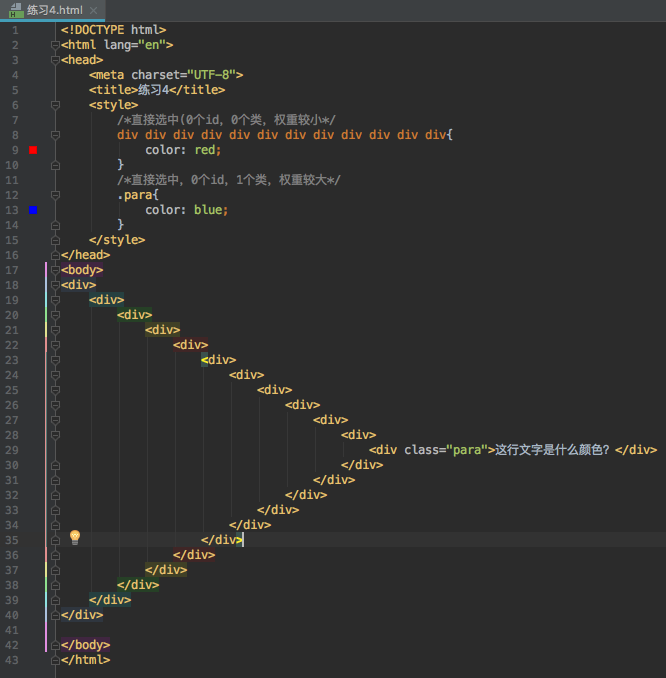The image size is (666, 678).
Task: Open blue color swatch in gutter
Action: click(x=33, y=210)
